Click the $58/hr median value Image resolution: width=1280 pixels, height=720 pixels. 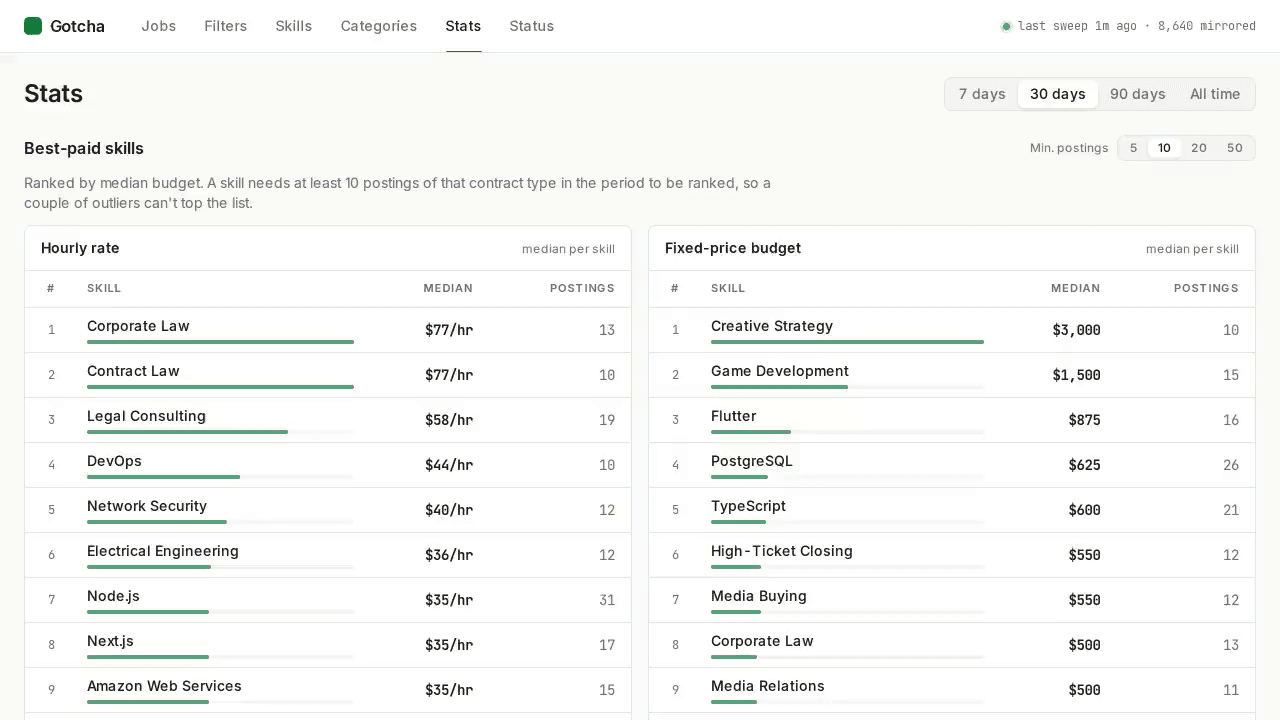click(449, 420)
